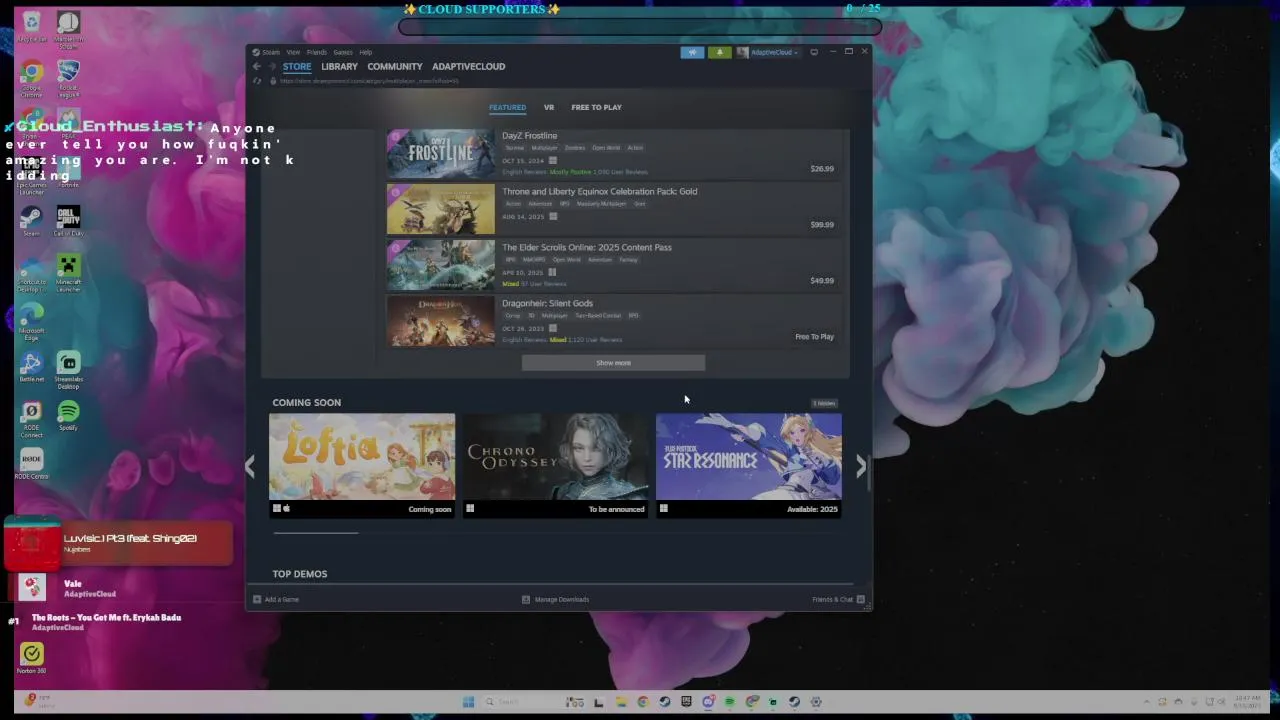
Task: Open Microsoft Edge desktop shortcut
Action: (32, 322)
